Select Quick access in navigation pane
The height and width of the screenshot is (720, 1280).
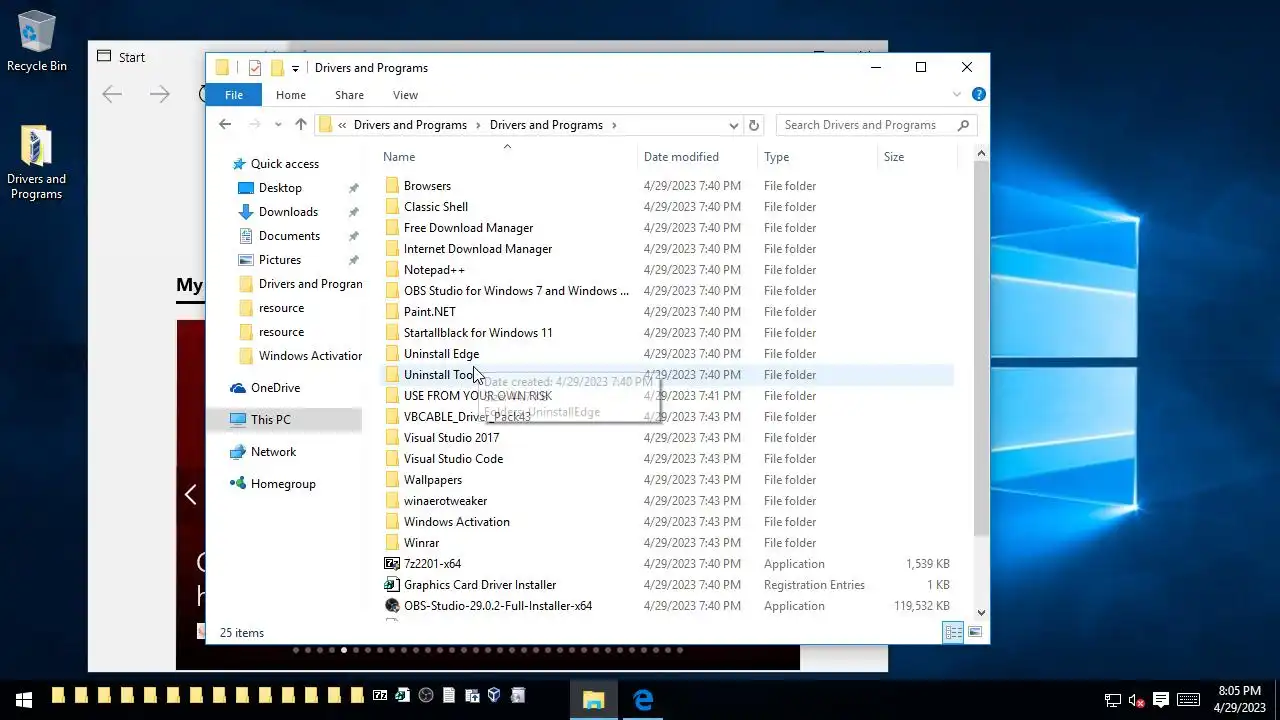point(285,164)
